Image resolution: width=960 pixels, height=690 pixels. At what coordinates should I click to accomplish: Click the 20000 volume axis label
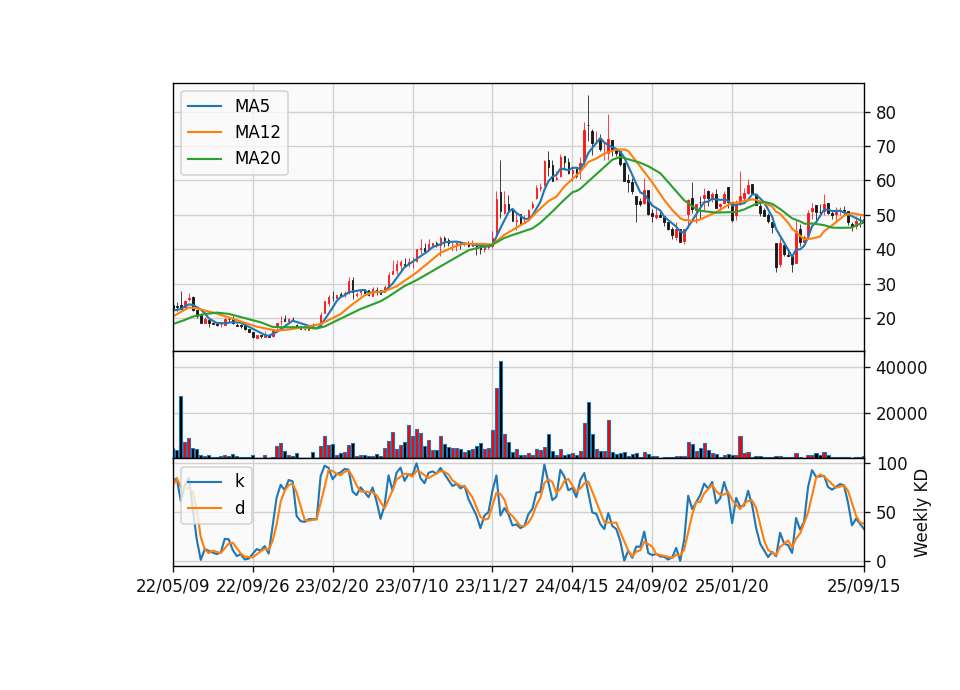tap(902, 414)
